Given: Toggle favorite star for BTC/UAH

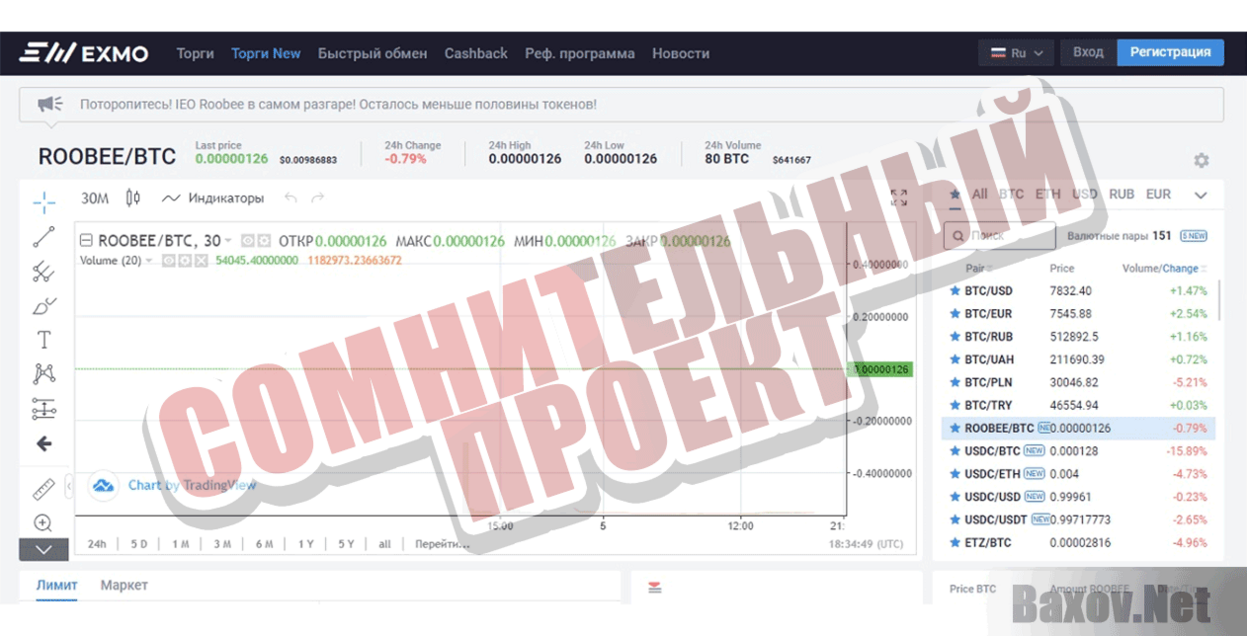Looking at the screenshot, I should point(954,360).
